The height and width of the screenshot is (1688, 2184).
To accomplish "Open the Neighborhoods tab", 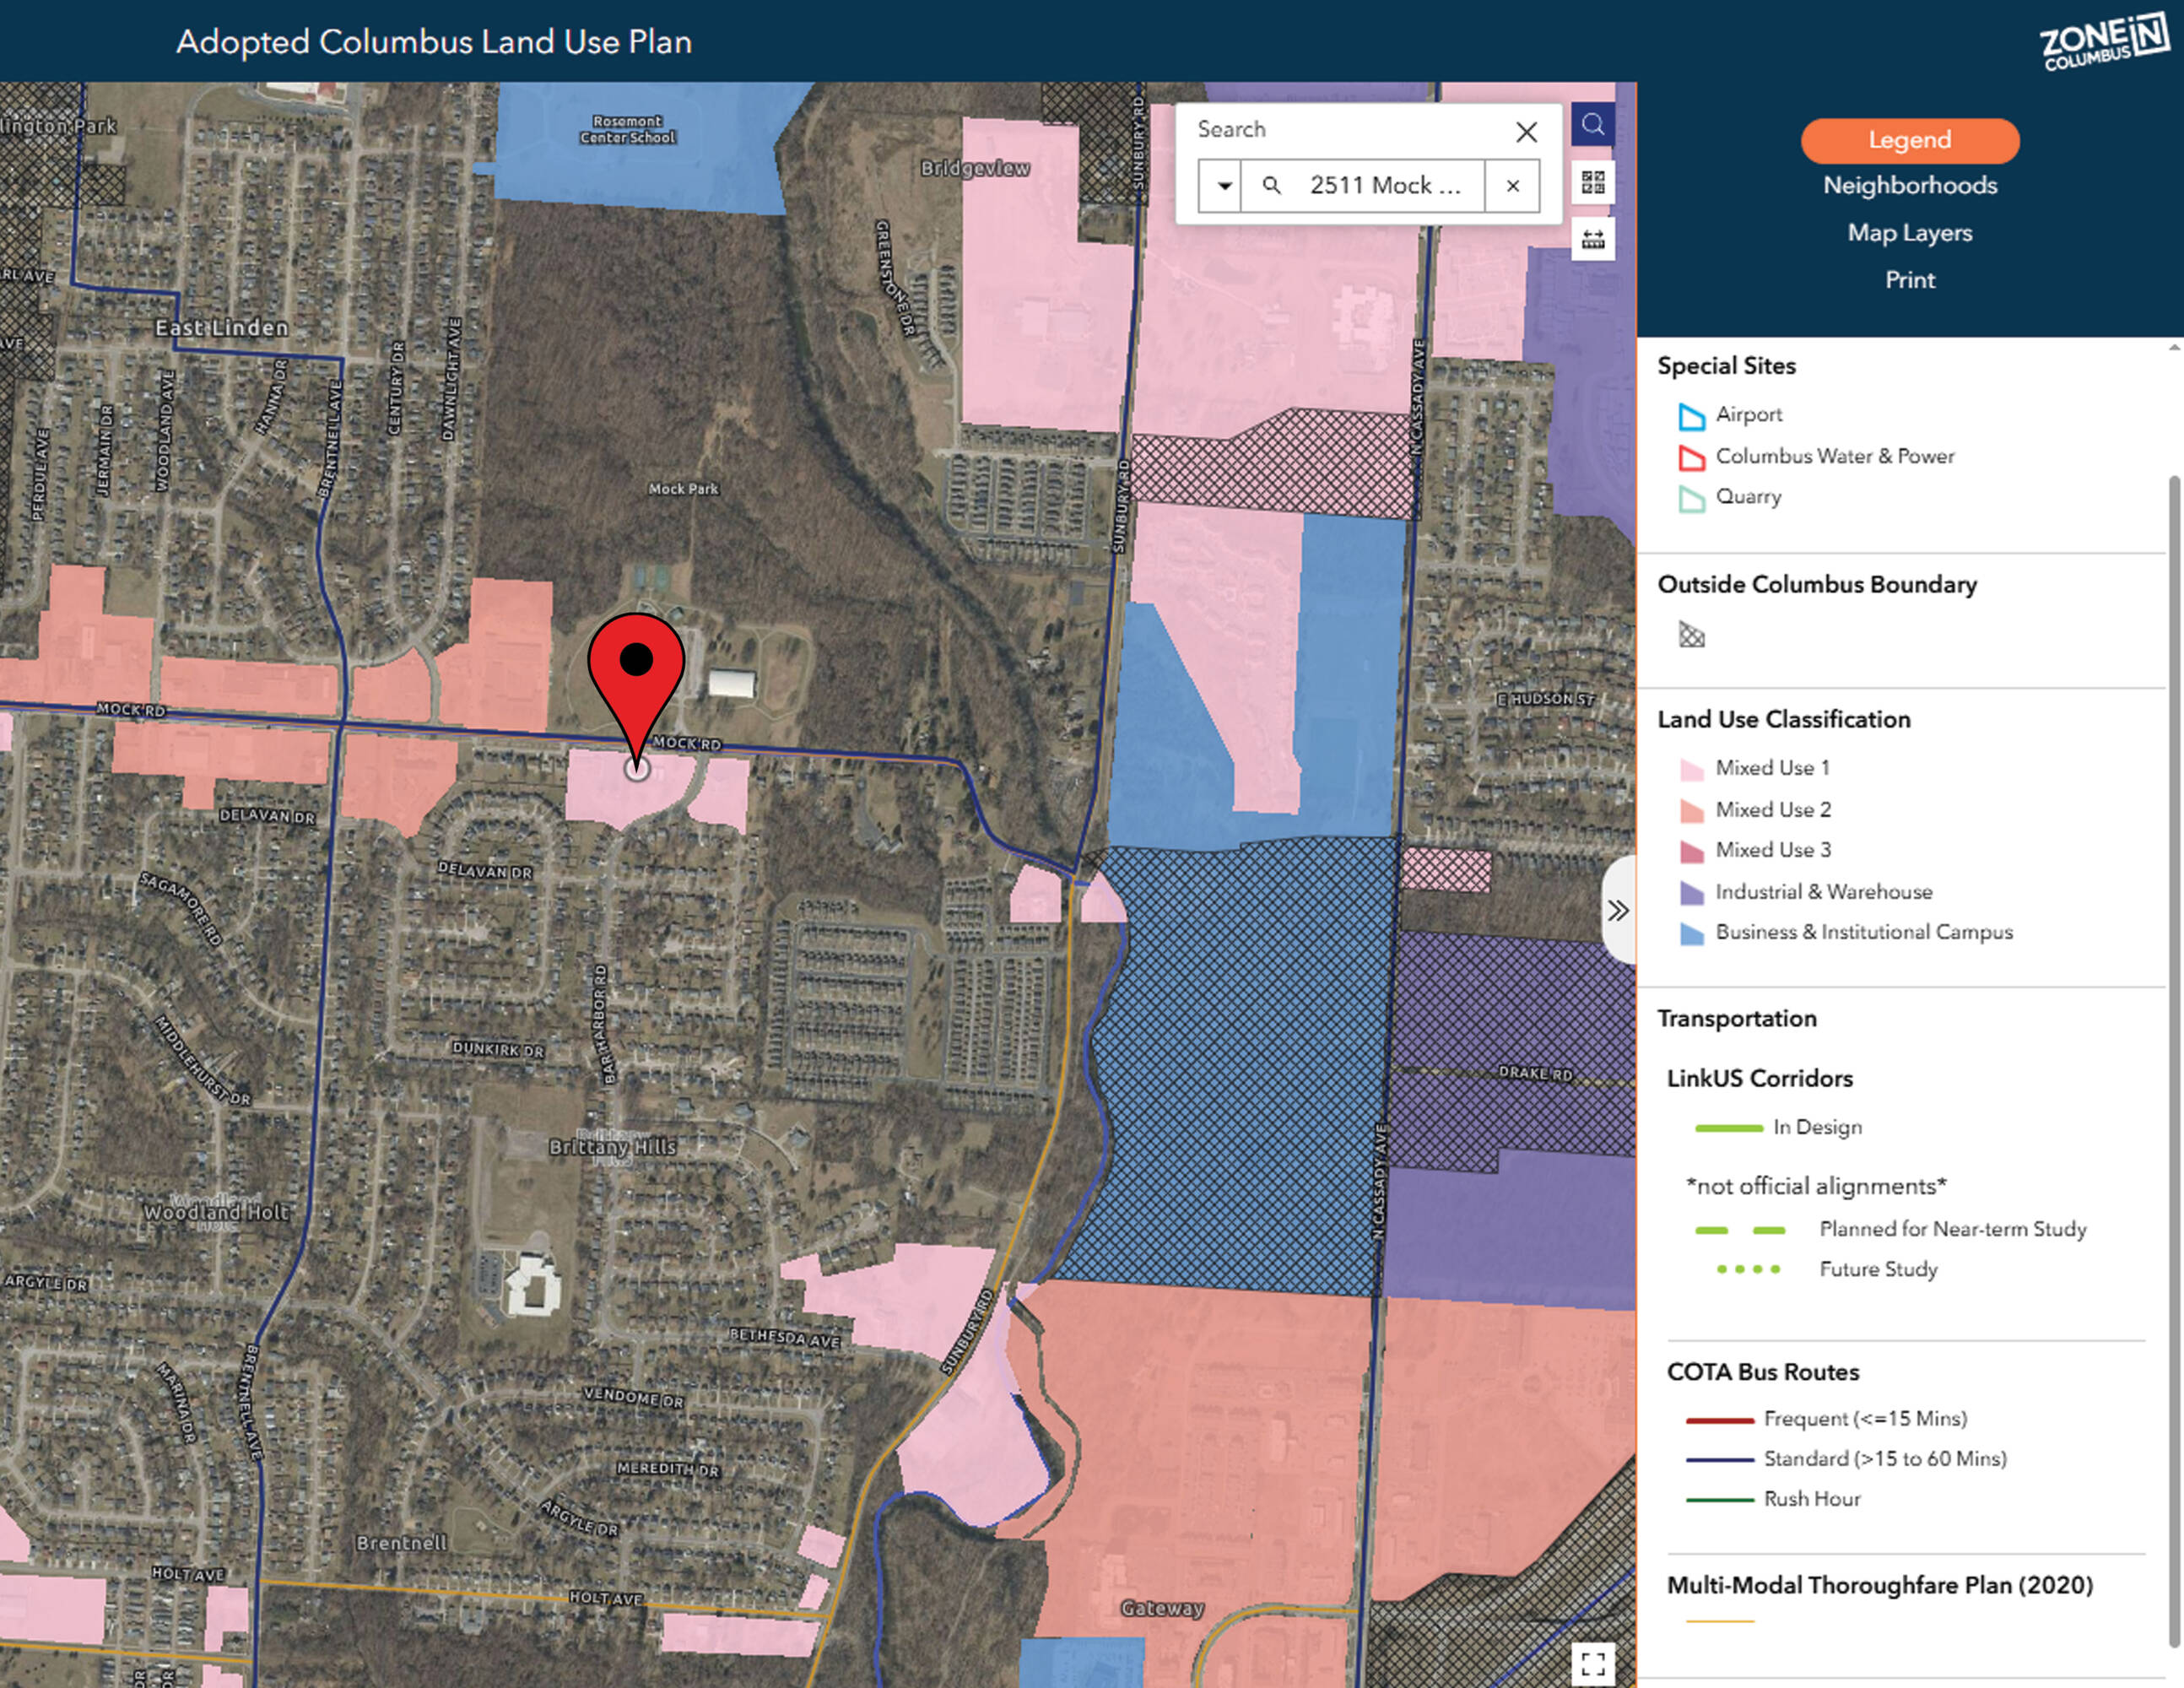I will [x=1909, y=185].
